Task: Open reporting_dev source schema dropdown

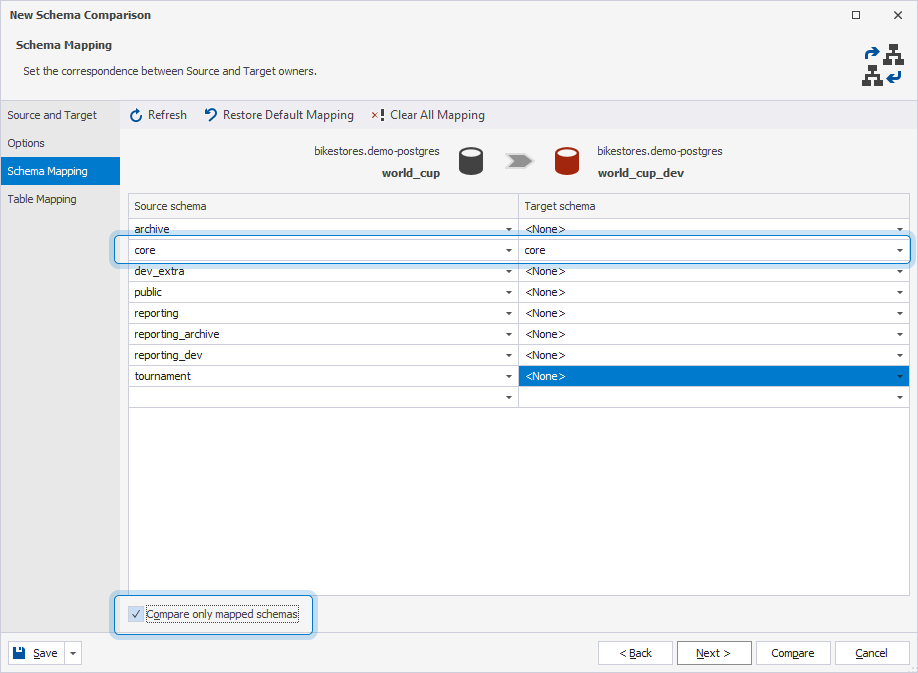Action: (509, 356)
